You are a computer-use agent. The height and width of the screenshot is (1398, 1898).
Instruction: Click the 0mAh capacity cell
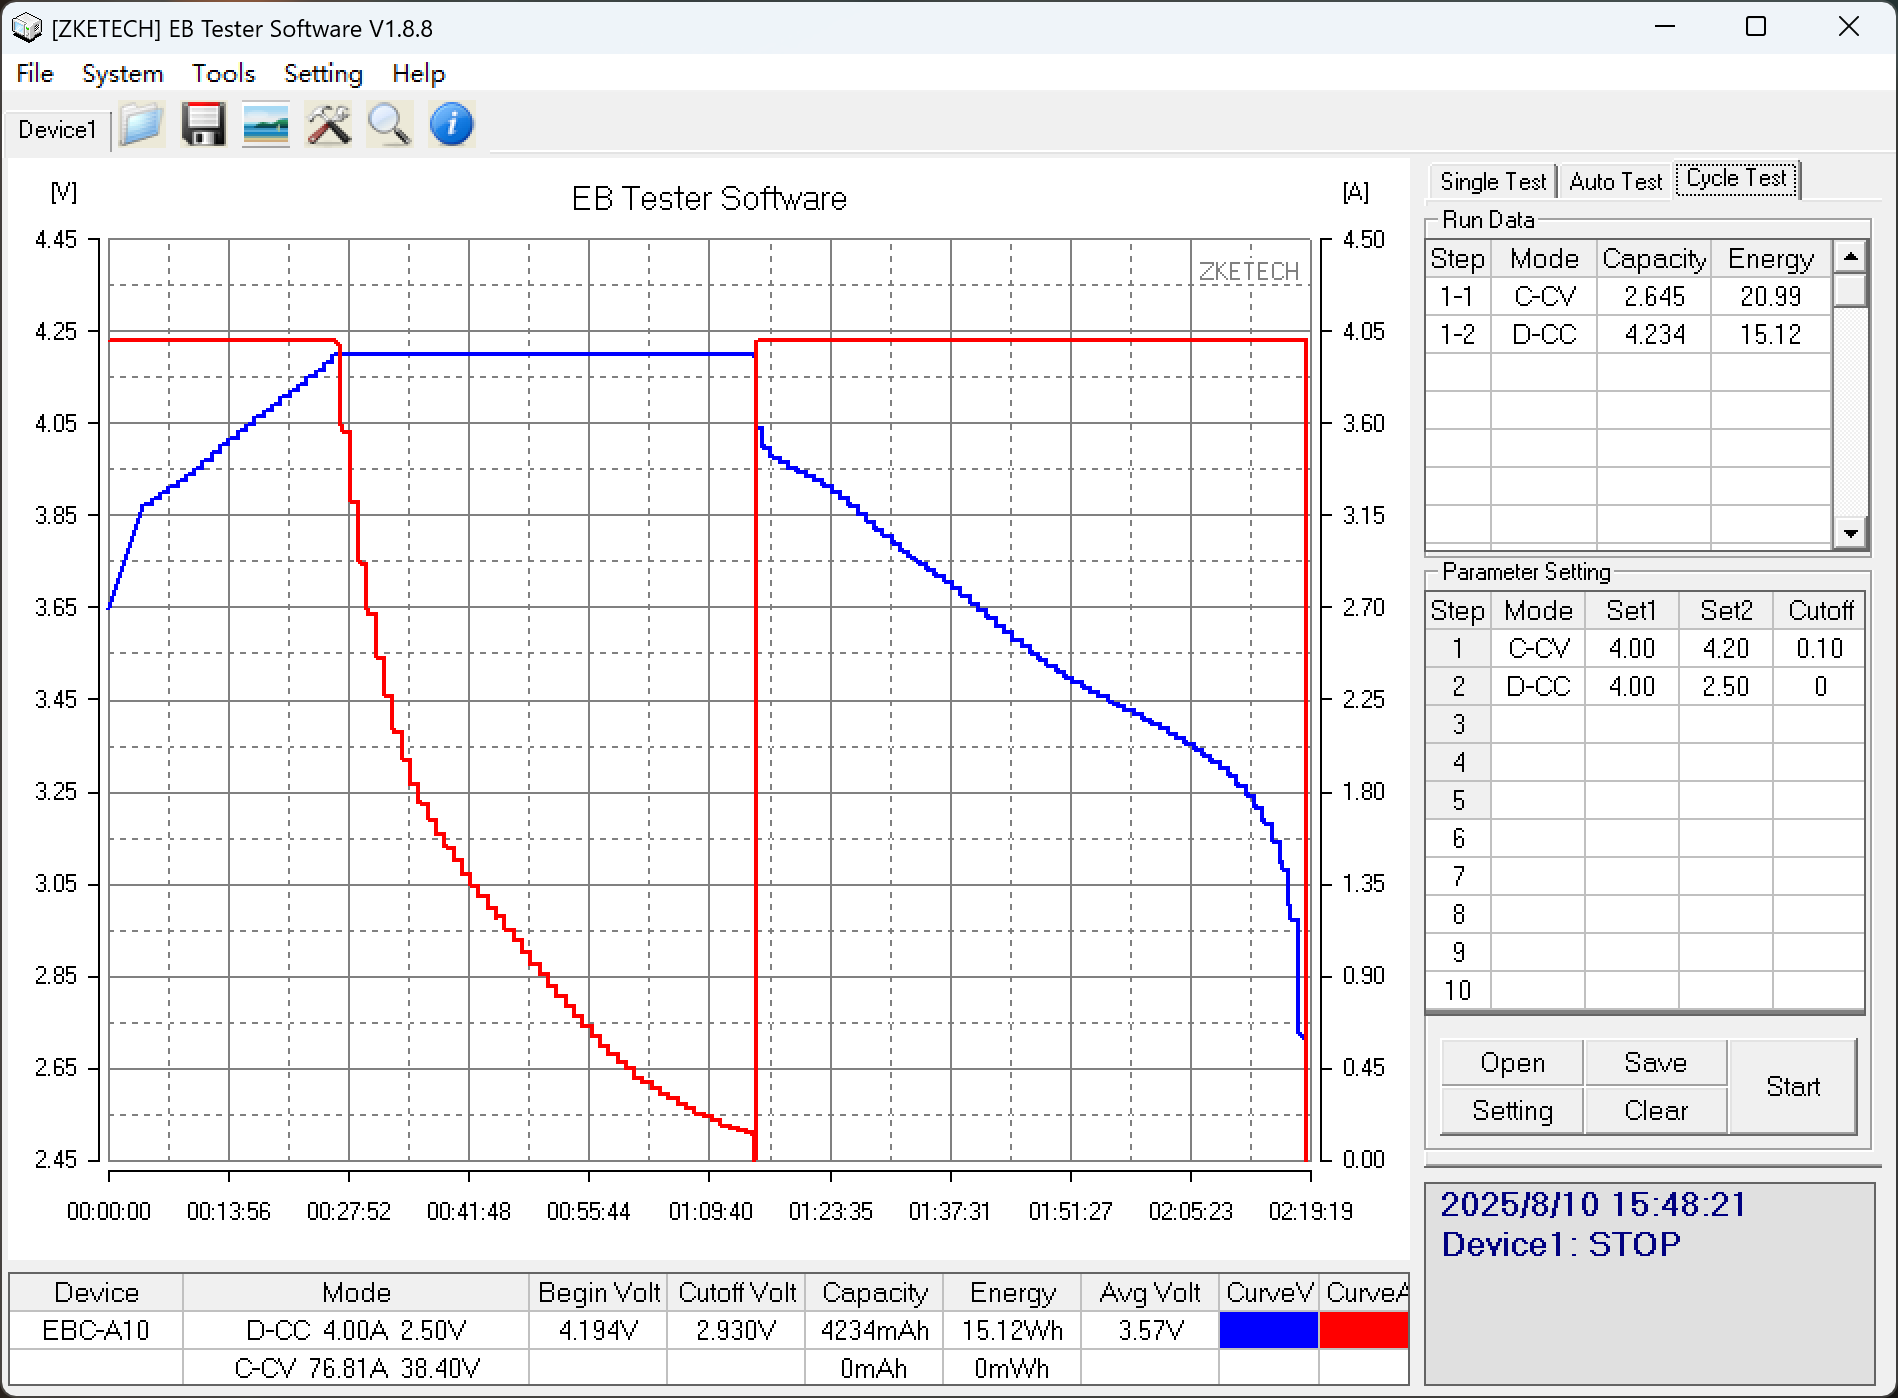point(874,1368)
